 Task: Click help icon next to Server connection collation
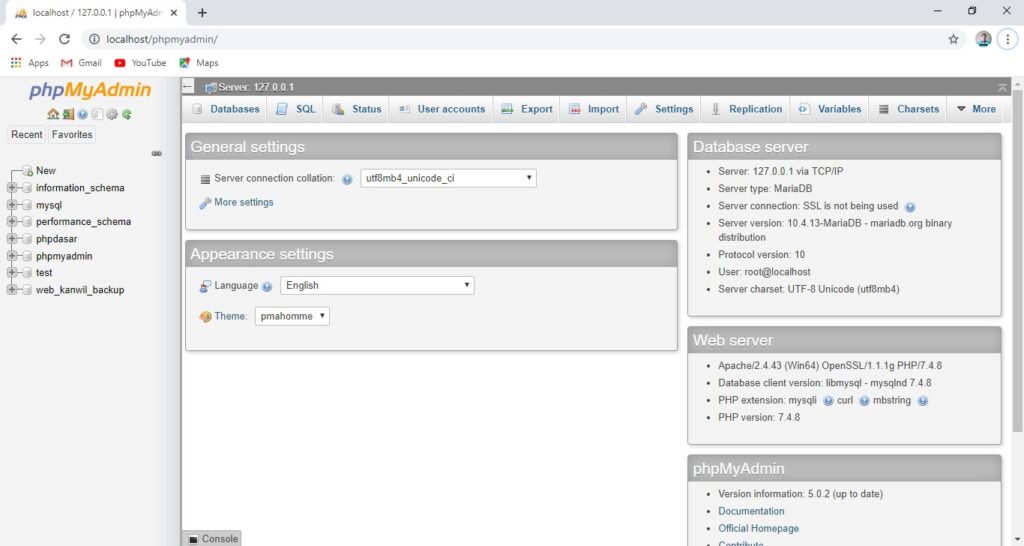(347, 179)
